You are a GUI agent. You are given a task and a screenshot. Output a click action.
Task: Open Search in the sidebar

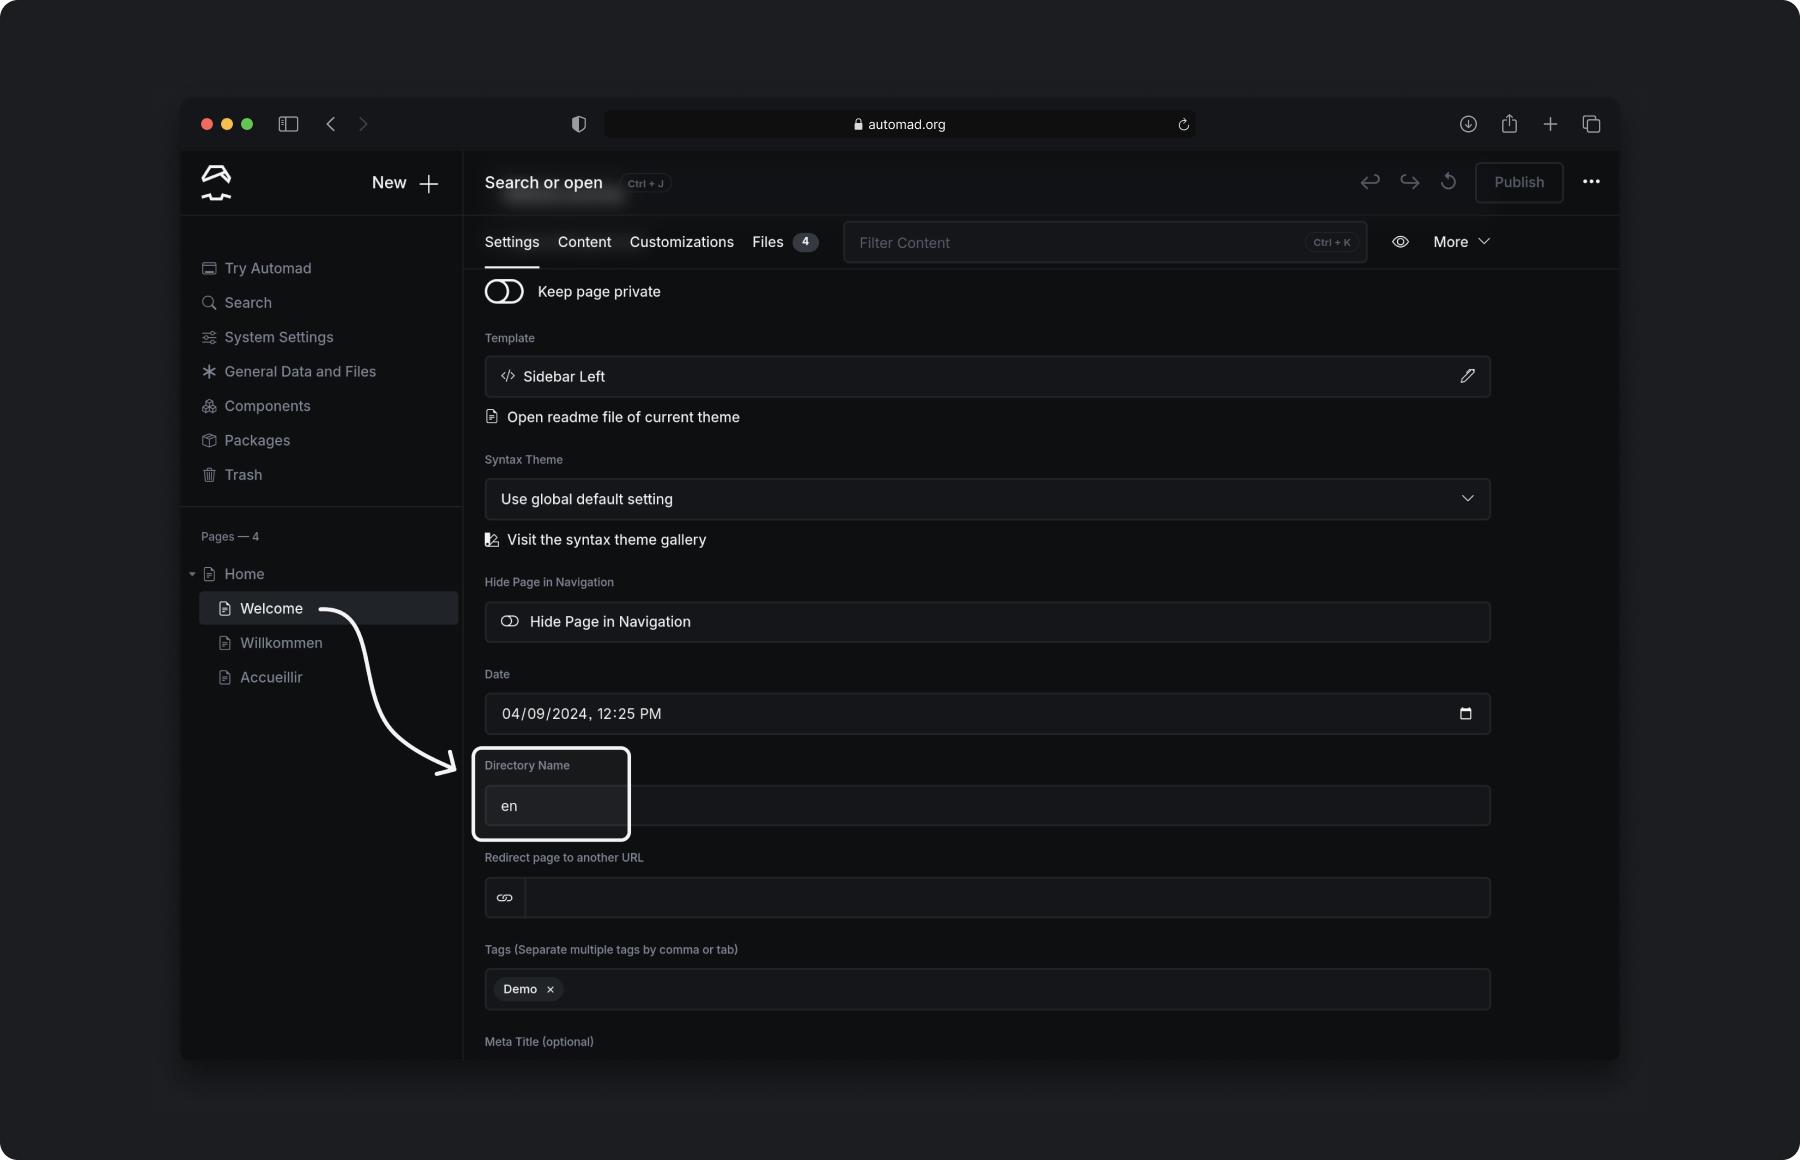[x=237, y=302]
